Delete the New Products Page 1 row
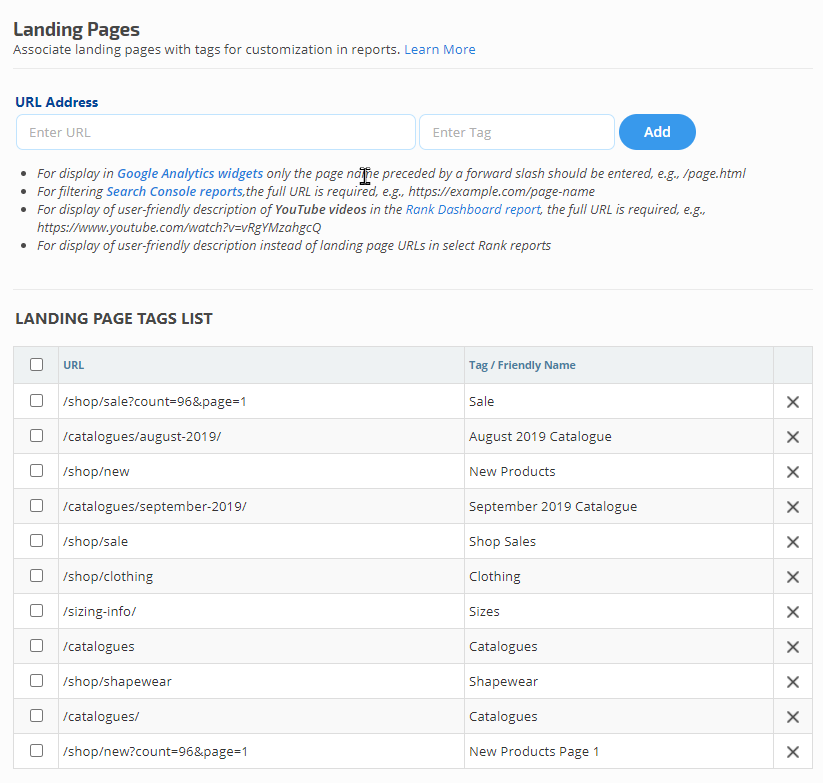The image size is (823, 783). [x=792, y=752]
